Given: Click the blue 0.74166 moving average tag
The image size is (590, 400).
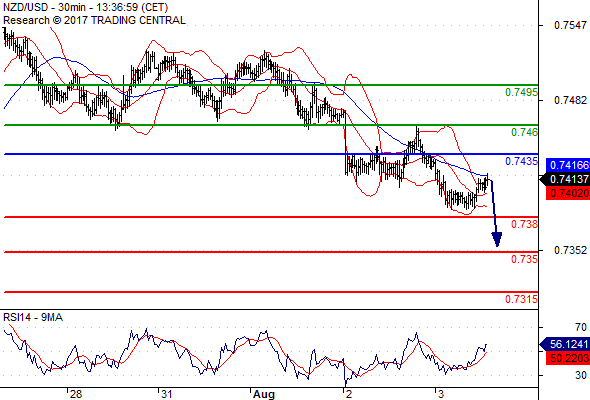Looking at the screenshot, I should click(x=568, y=165).
